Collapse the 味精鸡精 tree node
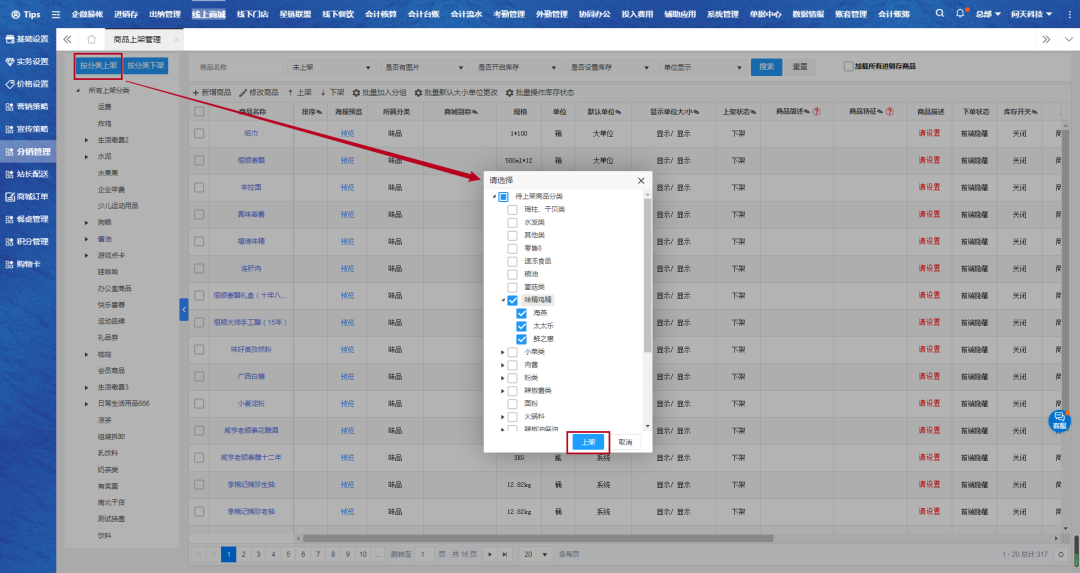The height and width of the screenshot is (573, 1080). (x=501, y=300)
